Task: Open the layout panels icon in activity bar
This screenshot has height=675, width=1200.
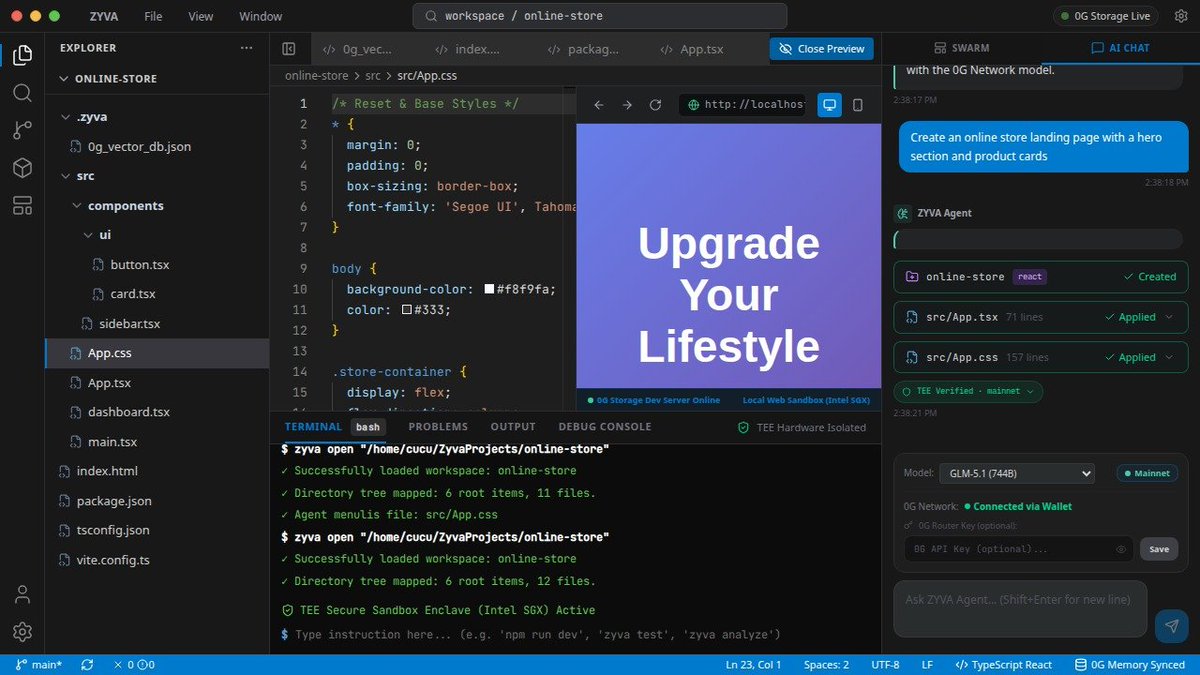Action: 22,205
